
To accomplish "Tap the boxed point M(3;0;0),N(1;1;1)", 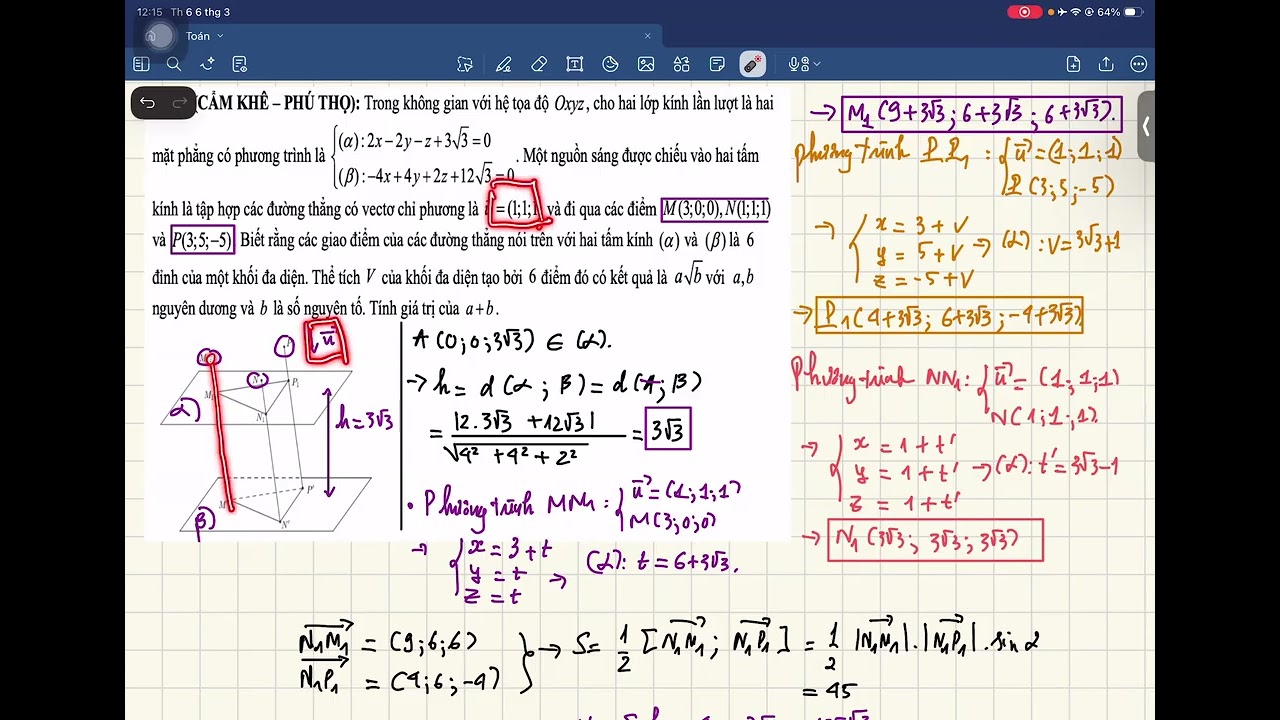I will pos(715,210).
